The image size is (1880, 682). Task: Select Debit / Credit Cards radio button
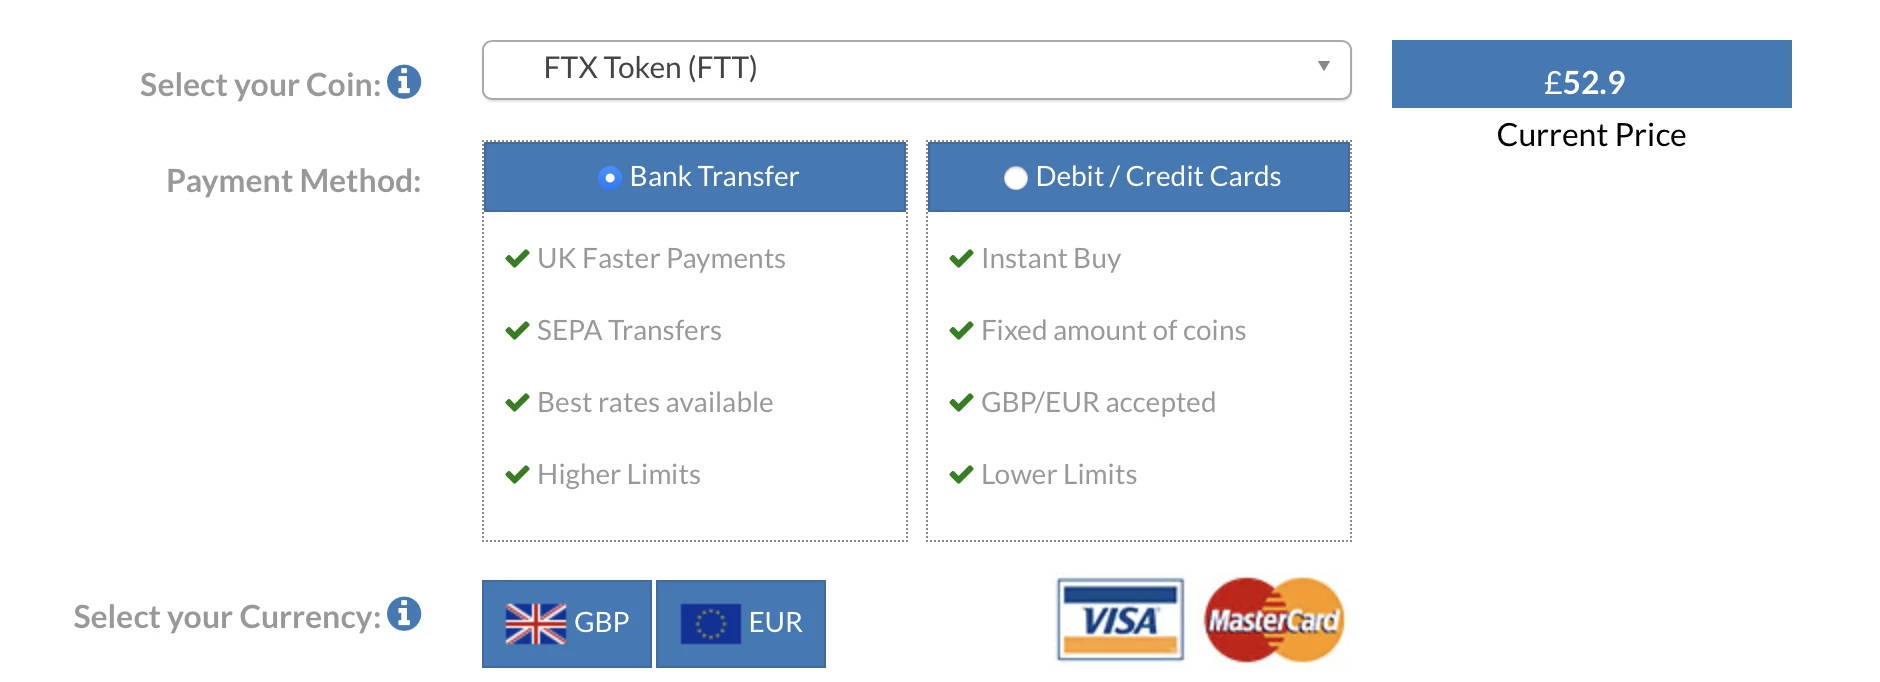pyautogui.click(x=1015, y=178)
